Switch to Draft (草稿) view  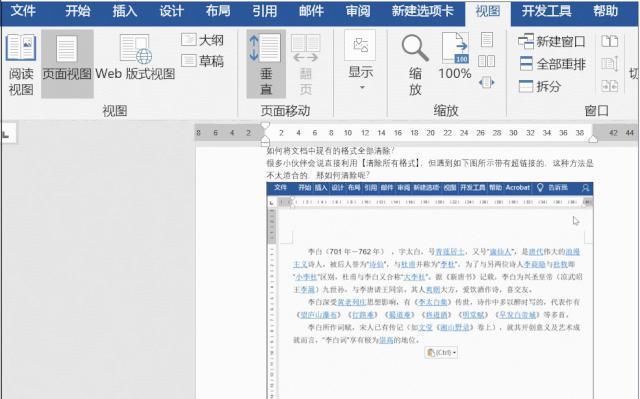(203, 61)
